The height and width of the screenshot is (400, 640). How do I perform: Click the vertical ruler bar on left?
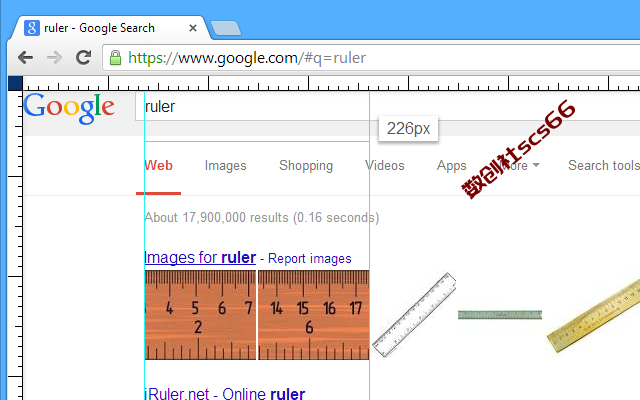tap(16, 245)
